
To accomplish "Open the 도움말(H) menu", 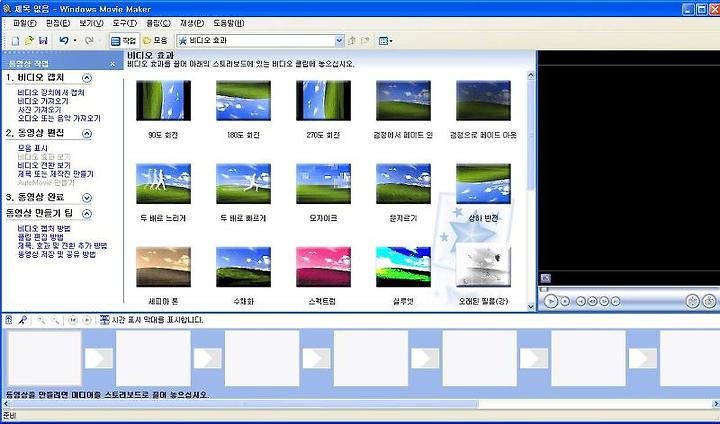I will 229,23.
